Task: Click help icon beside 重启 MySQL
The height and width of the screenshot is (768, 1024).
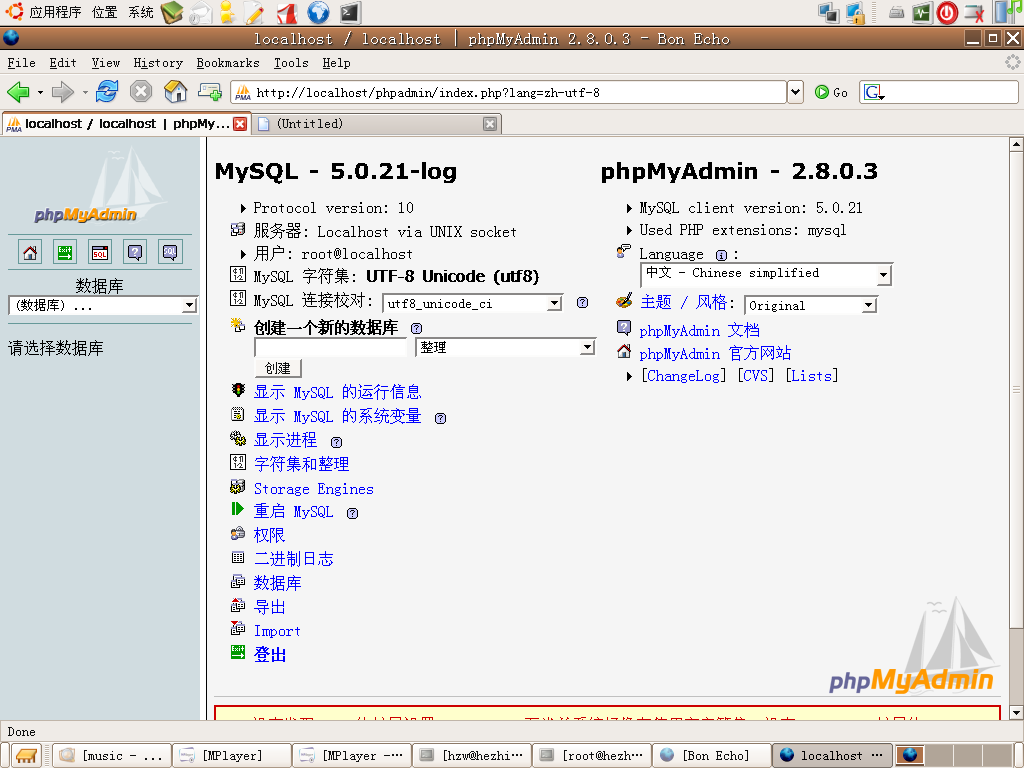Action: (x=353, y=513)
